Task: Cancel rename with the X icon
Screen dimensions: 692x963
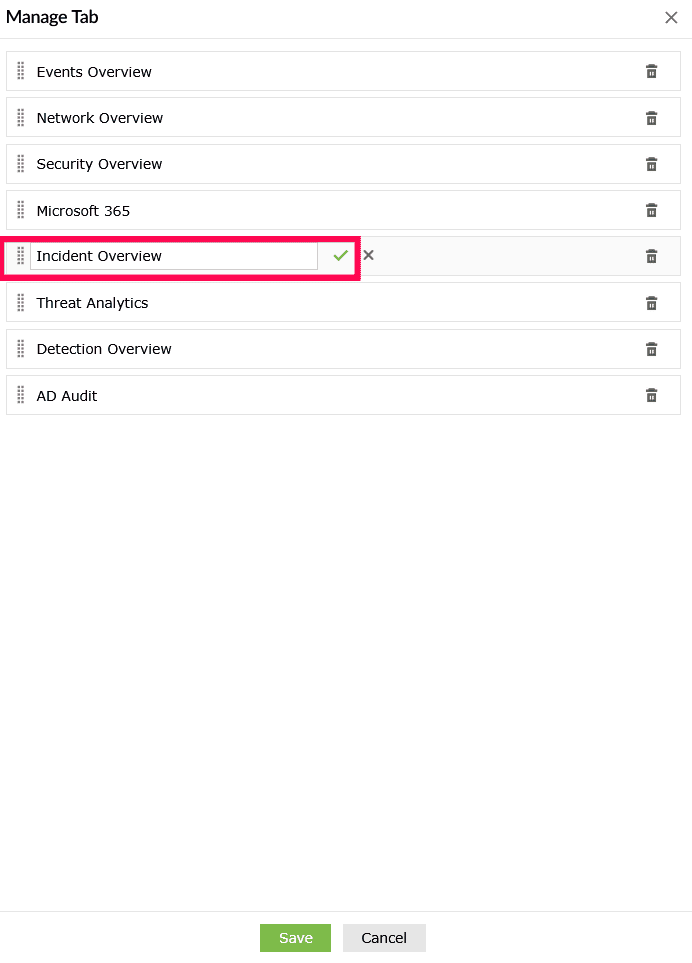Action: [368, 255]
